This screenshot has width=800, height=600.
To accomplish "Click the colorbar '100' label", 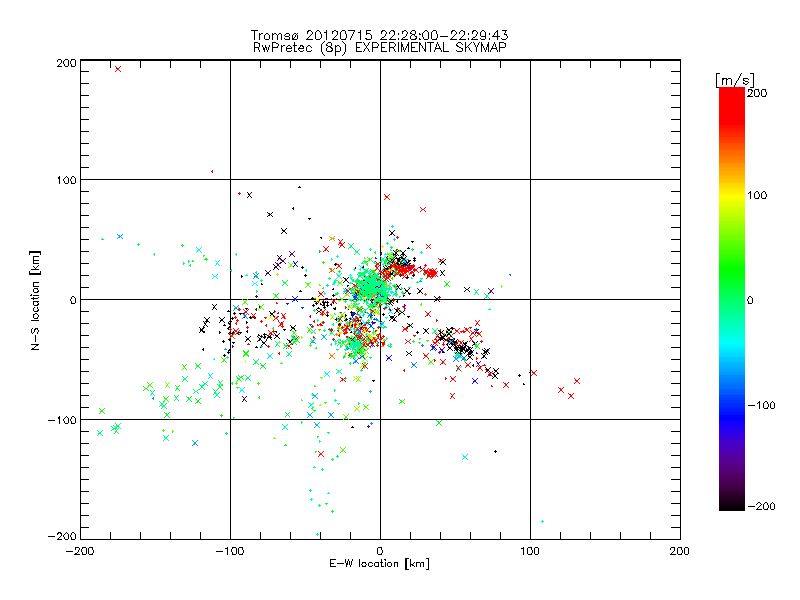I will [757, 195].
